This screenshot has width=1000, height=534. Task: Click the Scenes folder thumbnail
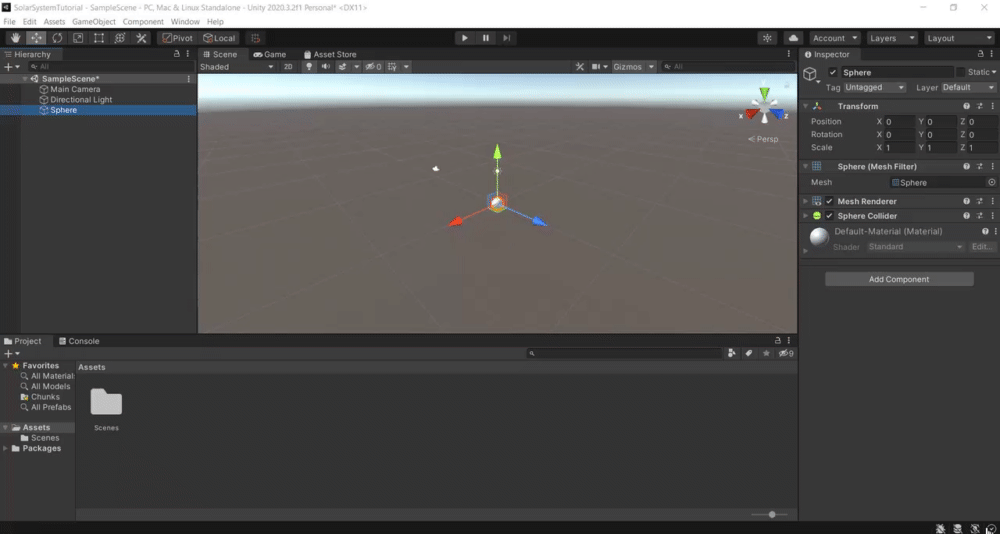pyautogui.click(x=106, y=402)
